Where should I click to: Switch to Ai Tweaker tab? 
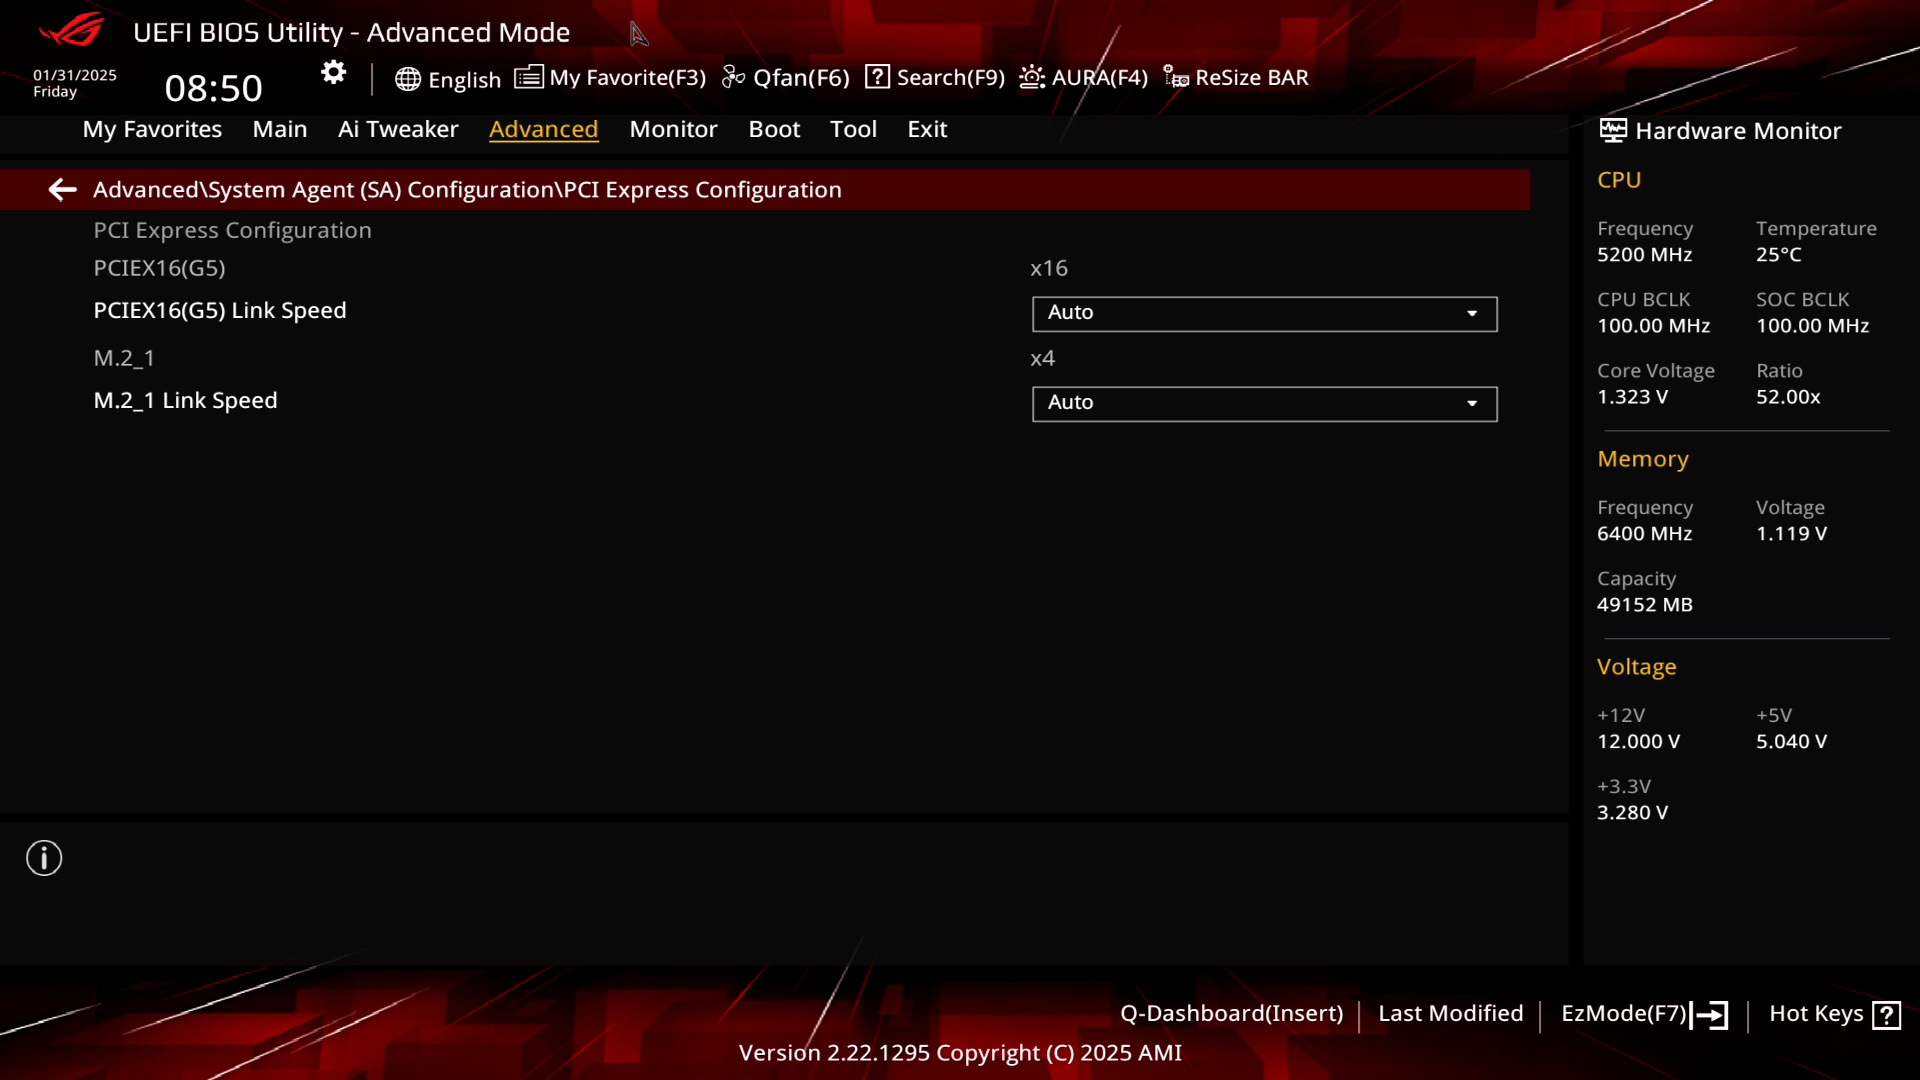398,128
